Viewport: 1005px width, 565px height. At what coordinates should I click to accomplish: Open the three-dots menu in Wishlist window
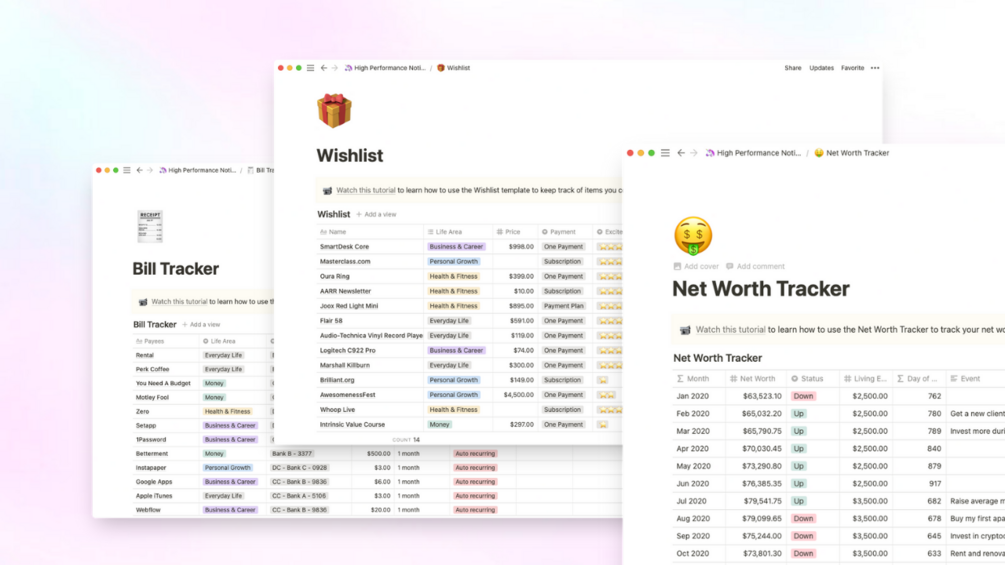point(875,68)
